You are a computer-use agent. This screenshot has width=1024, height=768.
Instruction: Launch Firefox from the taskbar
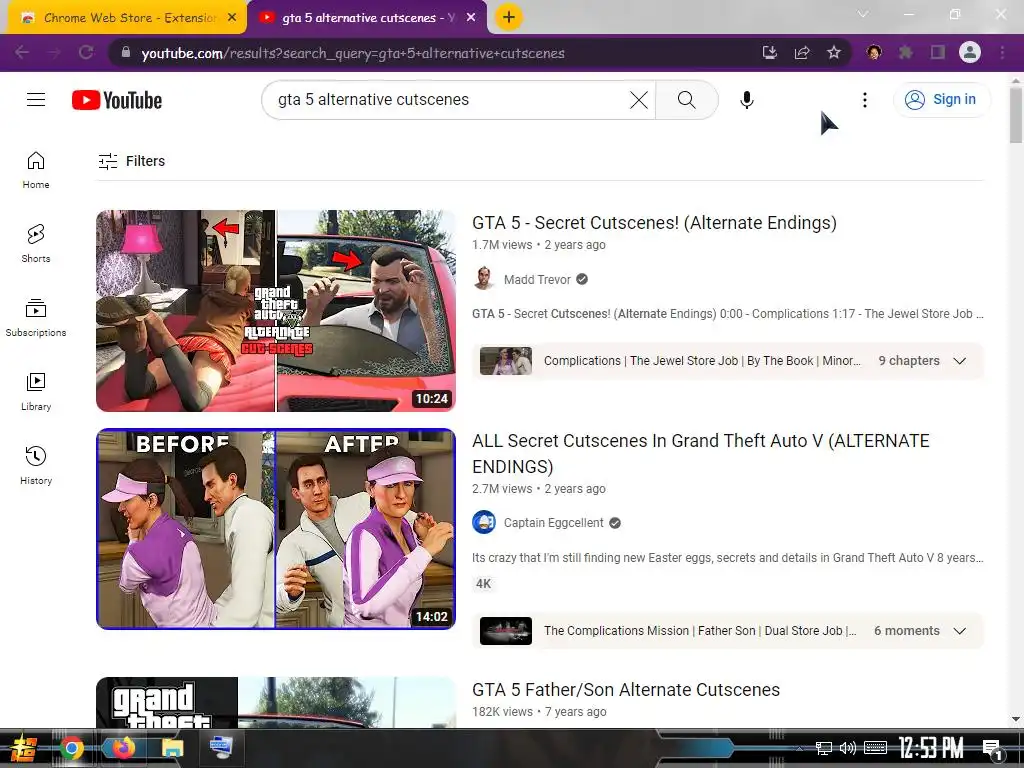[122, 748]
